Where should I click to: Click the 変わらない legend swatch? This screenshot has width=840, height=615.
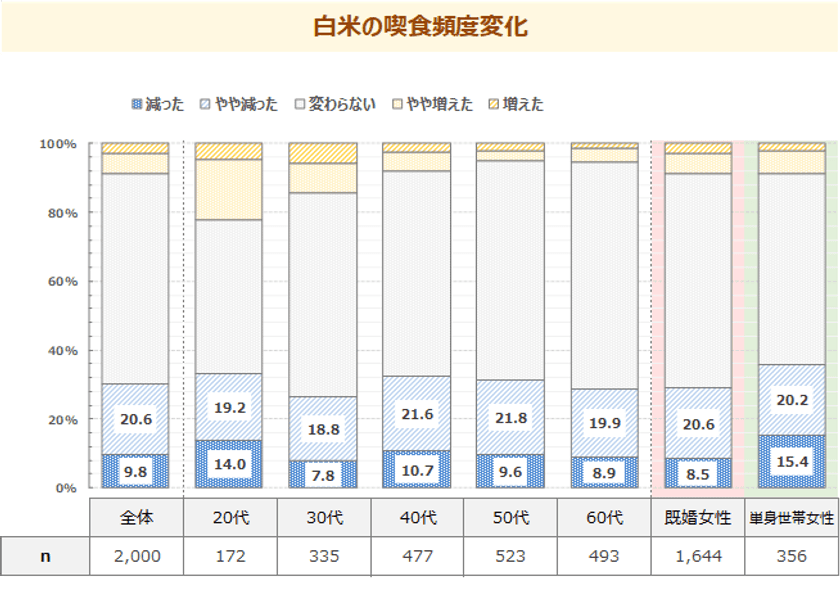coord(300,104)
